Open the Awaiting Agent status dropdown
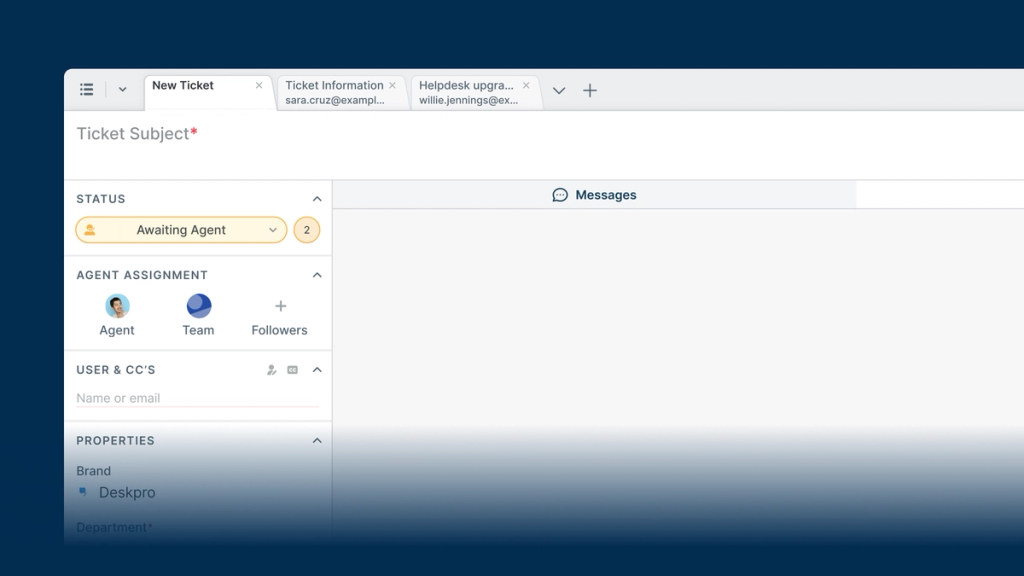 point(182,230)
